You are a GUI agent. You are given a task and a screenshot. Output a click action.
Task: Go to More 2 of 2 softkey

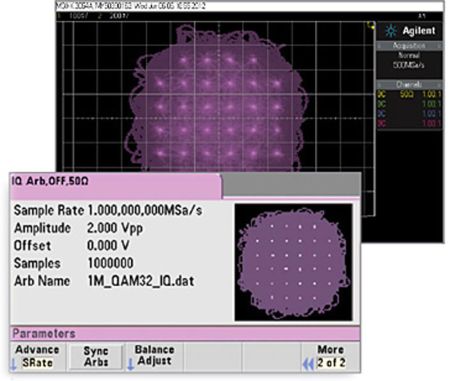point(331,356)
